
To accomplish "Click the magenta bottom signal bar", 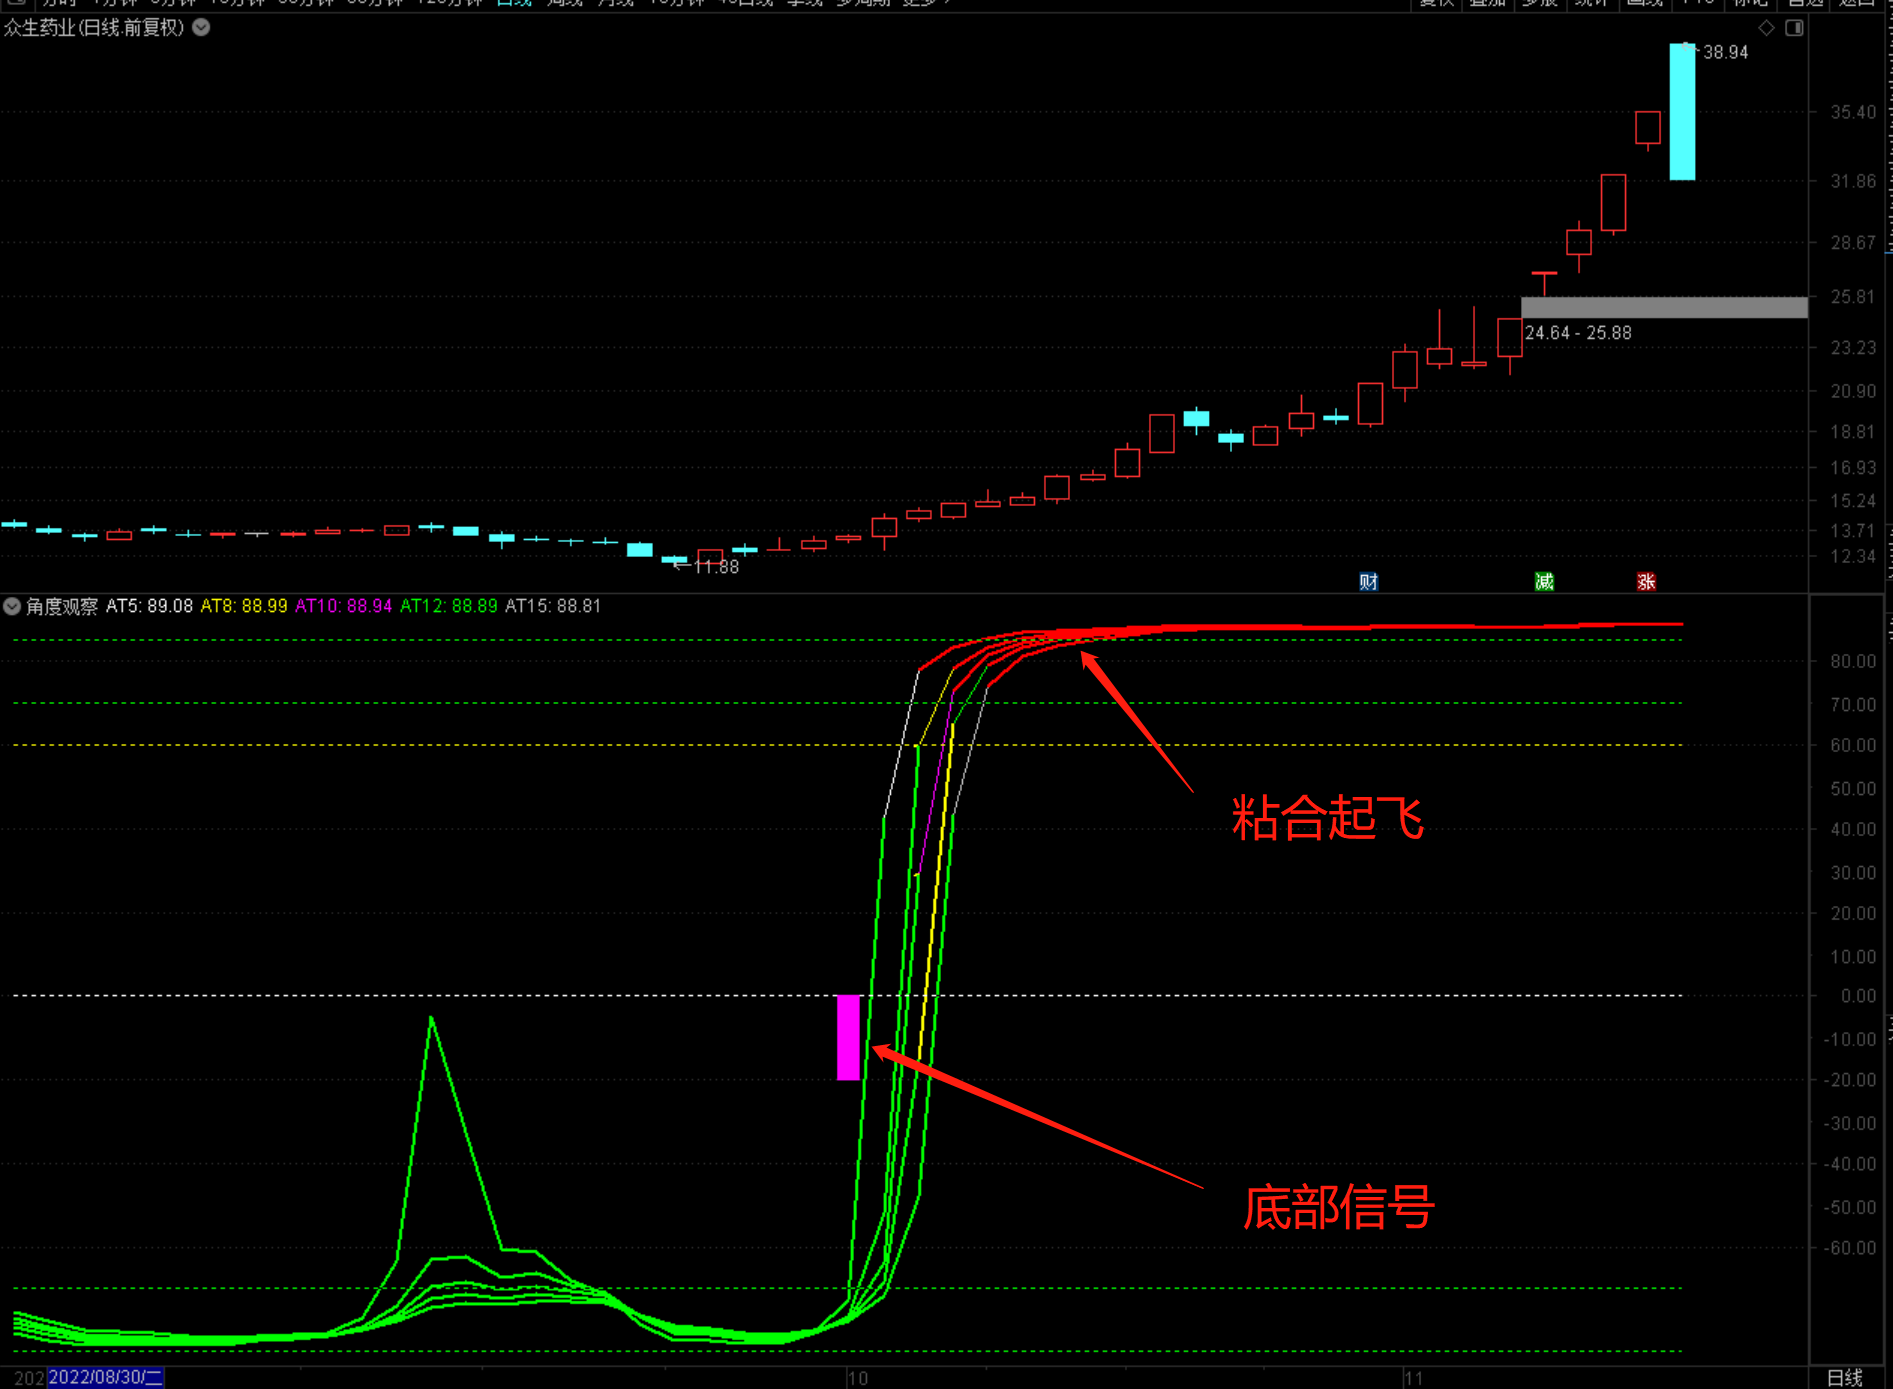I will (x=848, y=1037).
